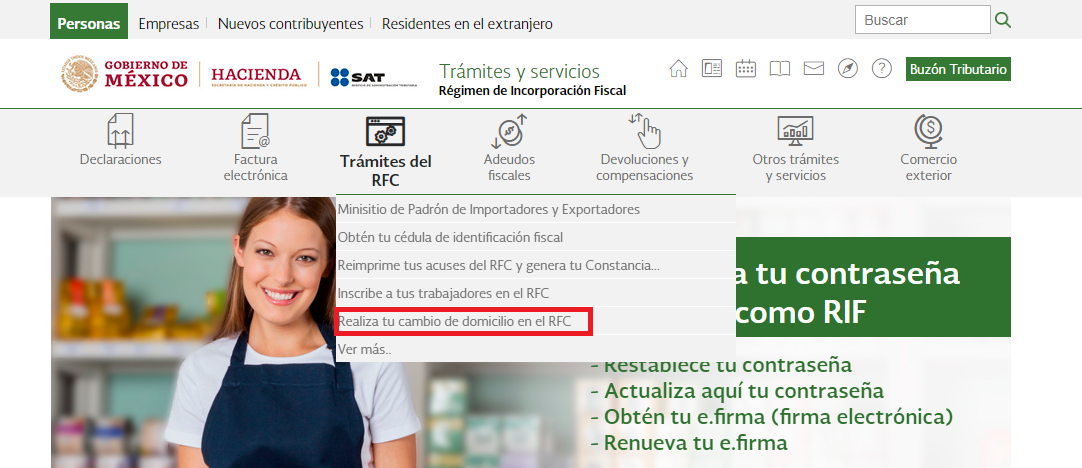Open Devoluciones y compensaciones menu label

coord(645,167)
